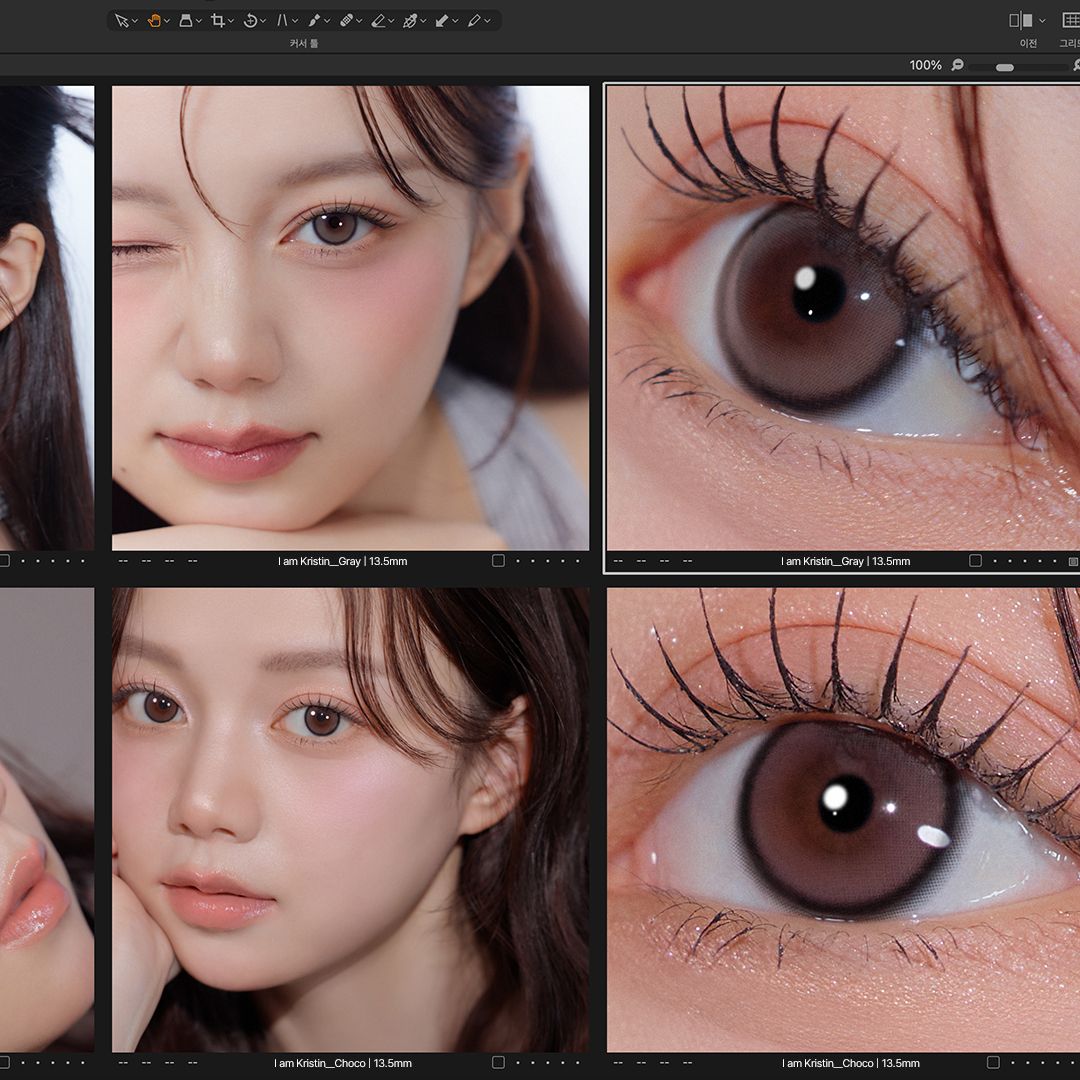The image size is (1080, 1080).
Task: Open Before/After mode dropdown chevron
Action: pyautogui.click(x=1042, y=21)
